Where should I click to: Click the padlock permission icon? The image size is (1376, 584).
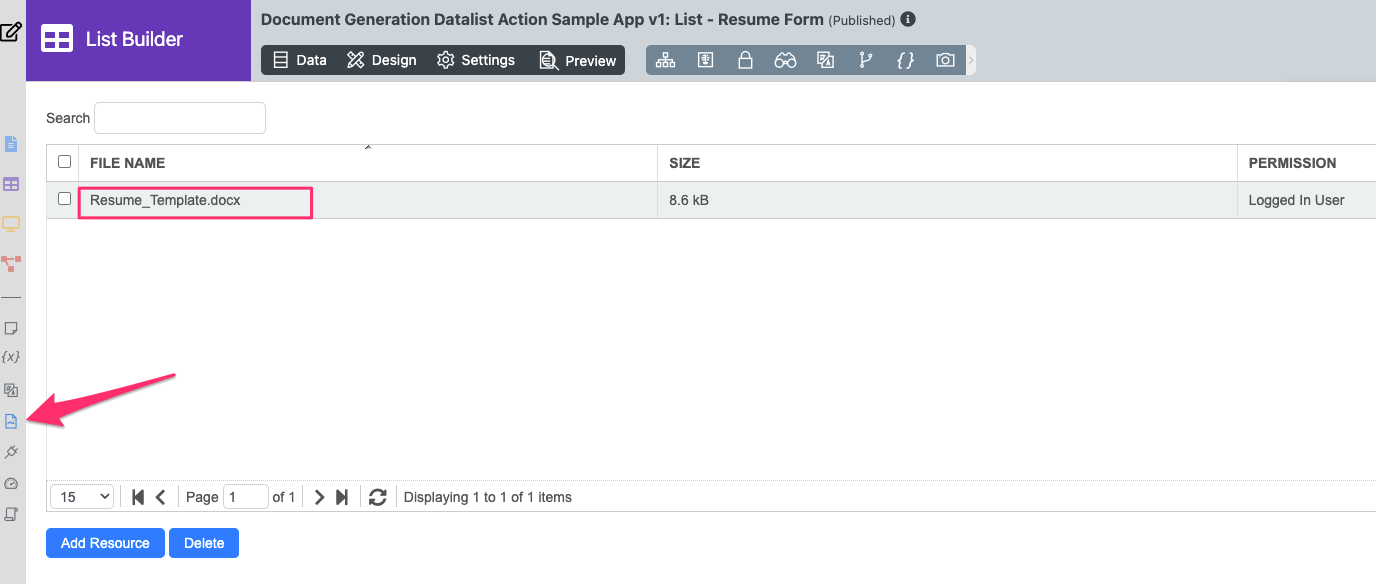click(745, 60)
